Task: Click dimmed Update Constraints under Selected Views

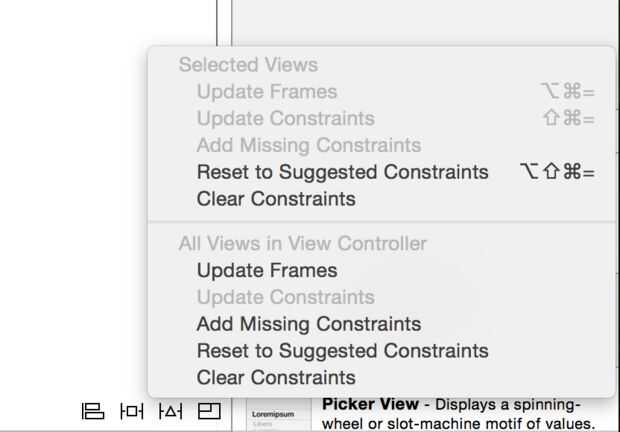Action: [x=285, y=119]
